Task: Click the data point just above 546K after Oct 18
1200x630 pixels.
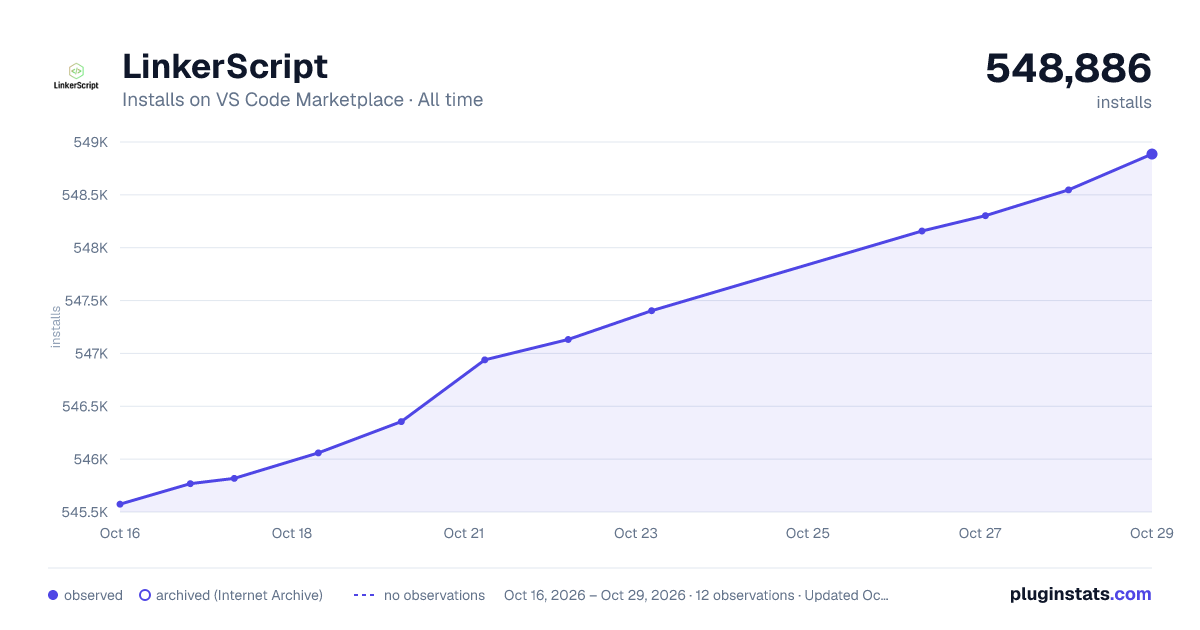Action: click(318, 453)
